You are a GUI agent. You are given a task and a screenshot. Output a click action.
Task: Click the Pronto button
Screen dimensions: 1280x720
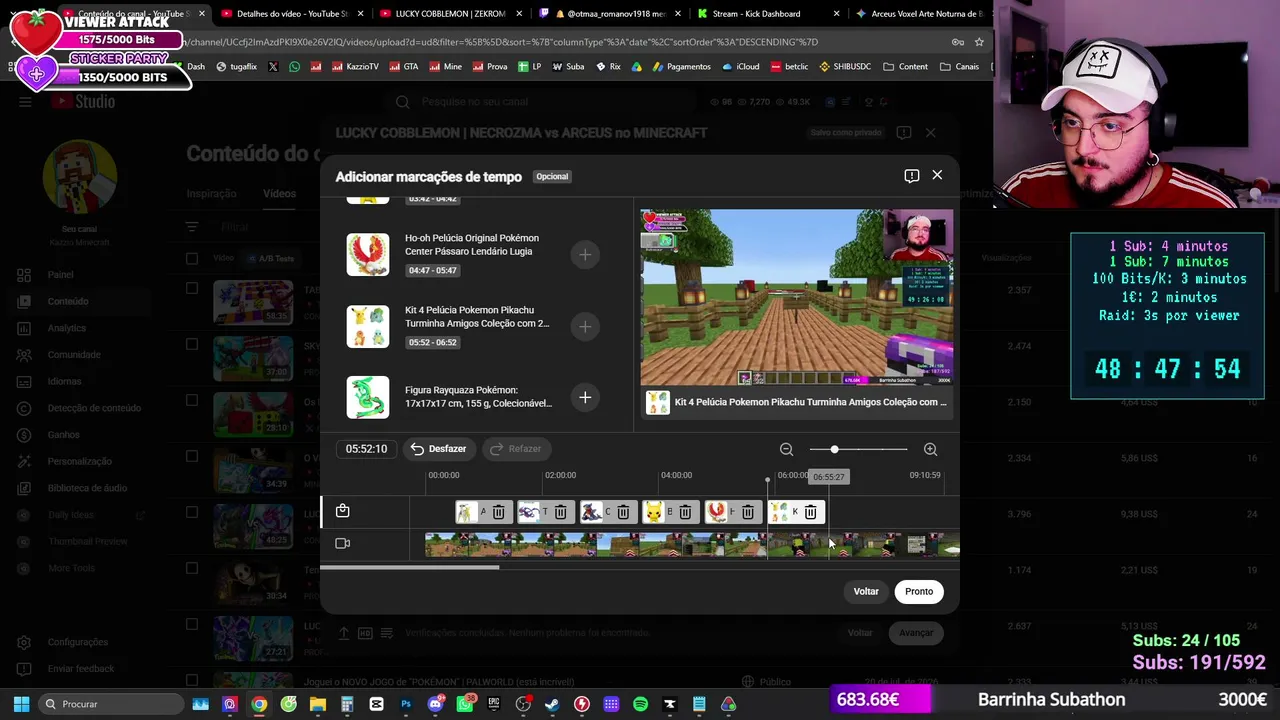pyautogui.click(x=919, y=591)
